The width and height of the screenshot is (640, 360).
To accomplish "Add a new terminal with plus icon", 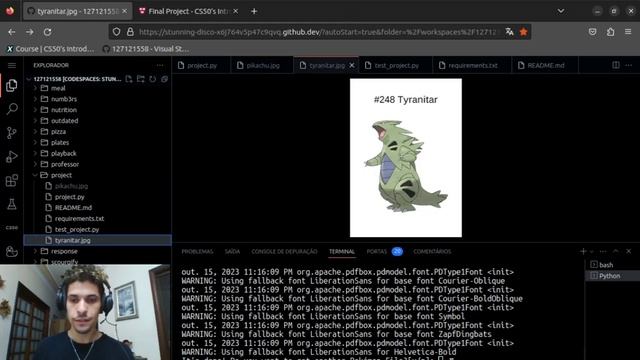I will click(583, 251).
